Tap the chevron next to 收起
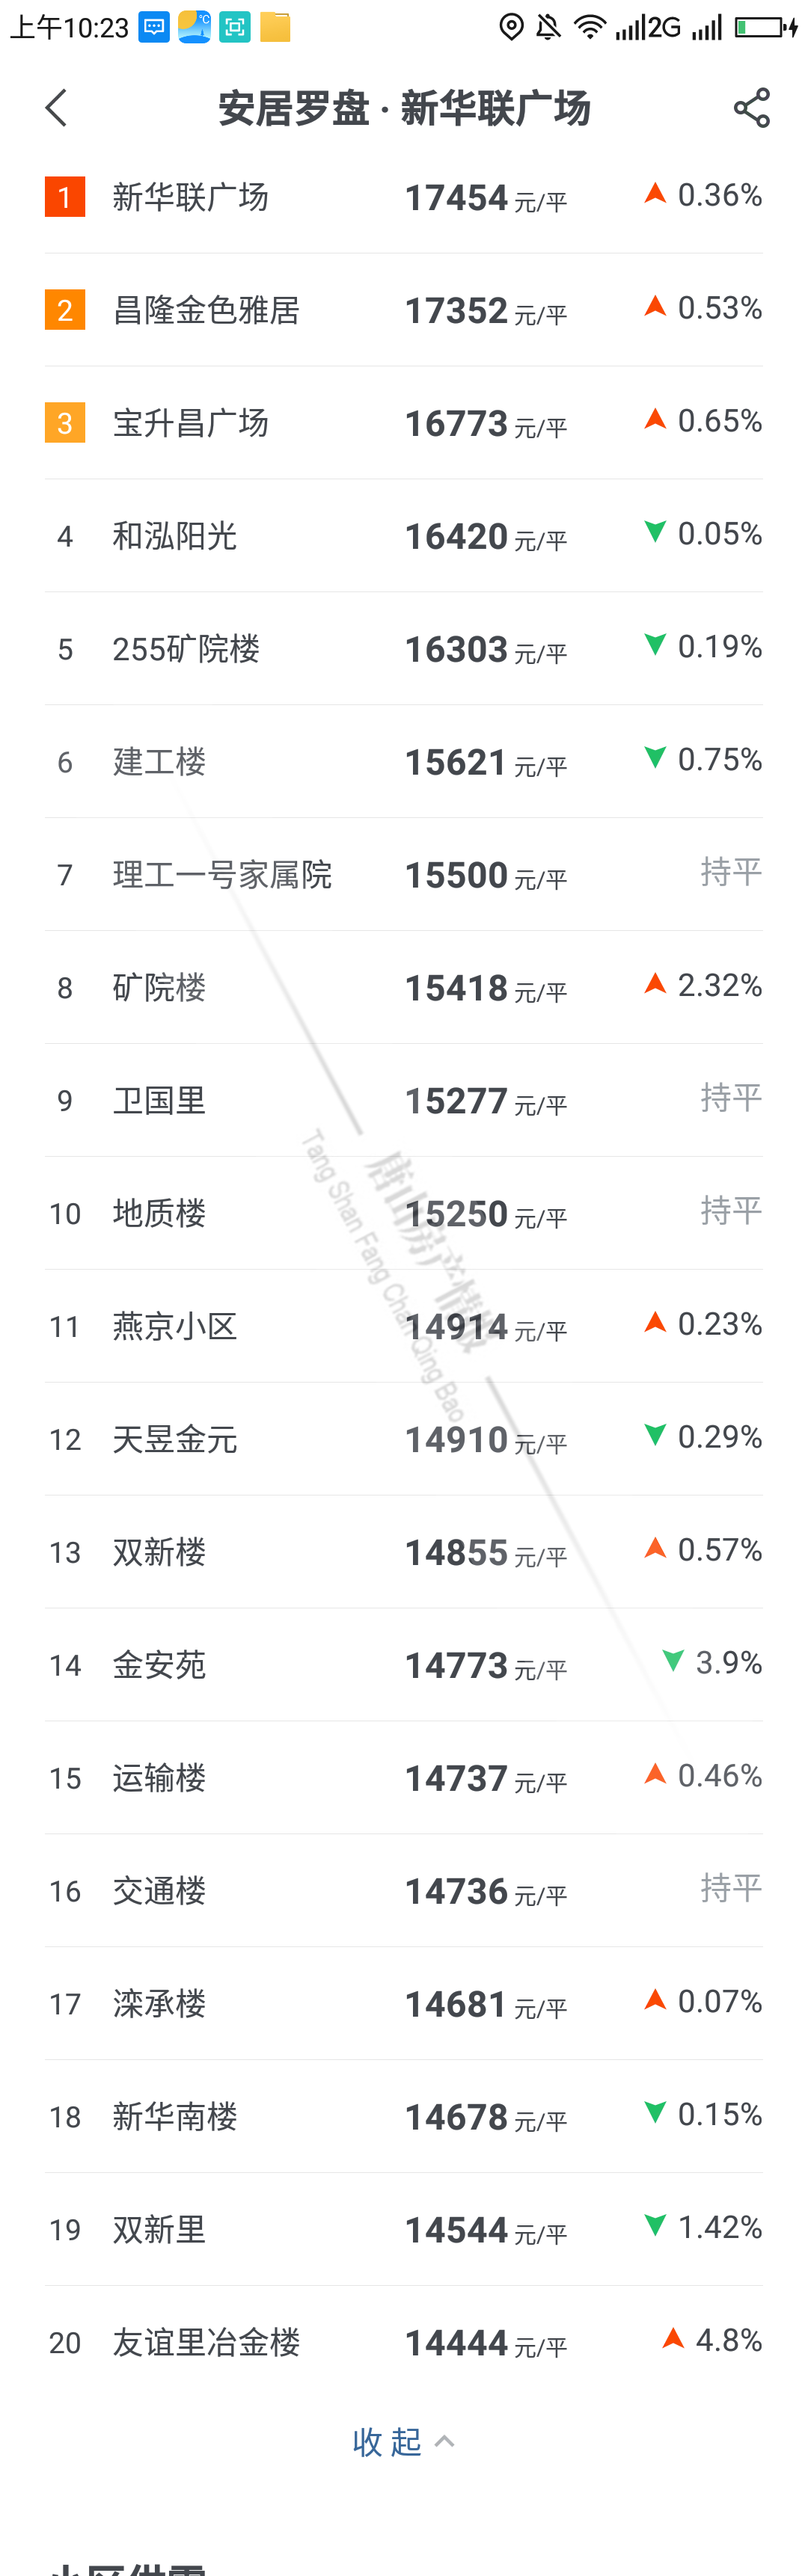This screenshot has height=2576, width=808. (x=445, y=2442)
